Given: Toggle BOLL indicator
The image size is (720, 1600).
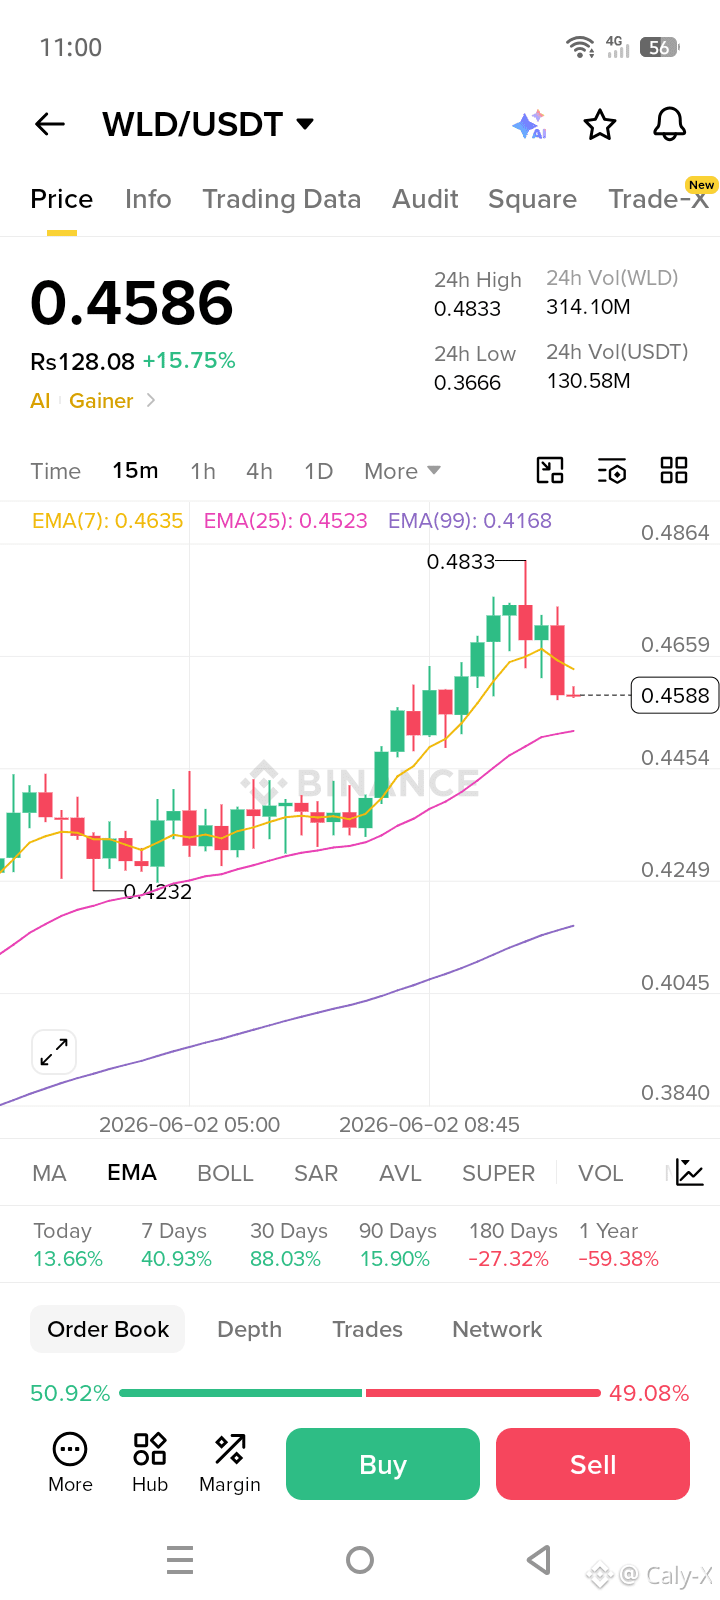Looking at the screenshot, I should point(225,1173).
